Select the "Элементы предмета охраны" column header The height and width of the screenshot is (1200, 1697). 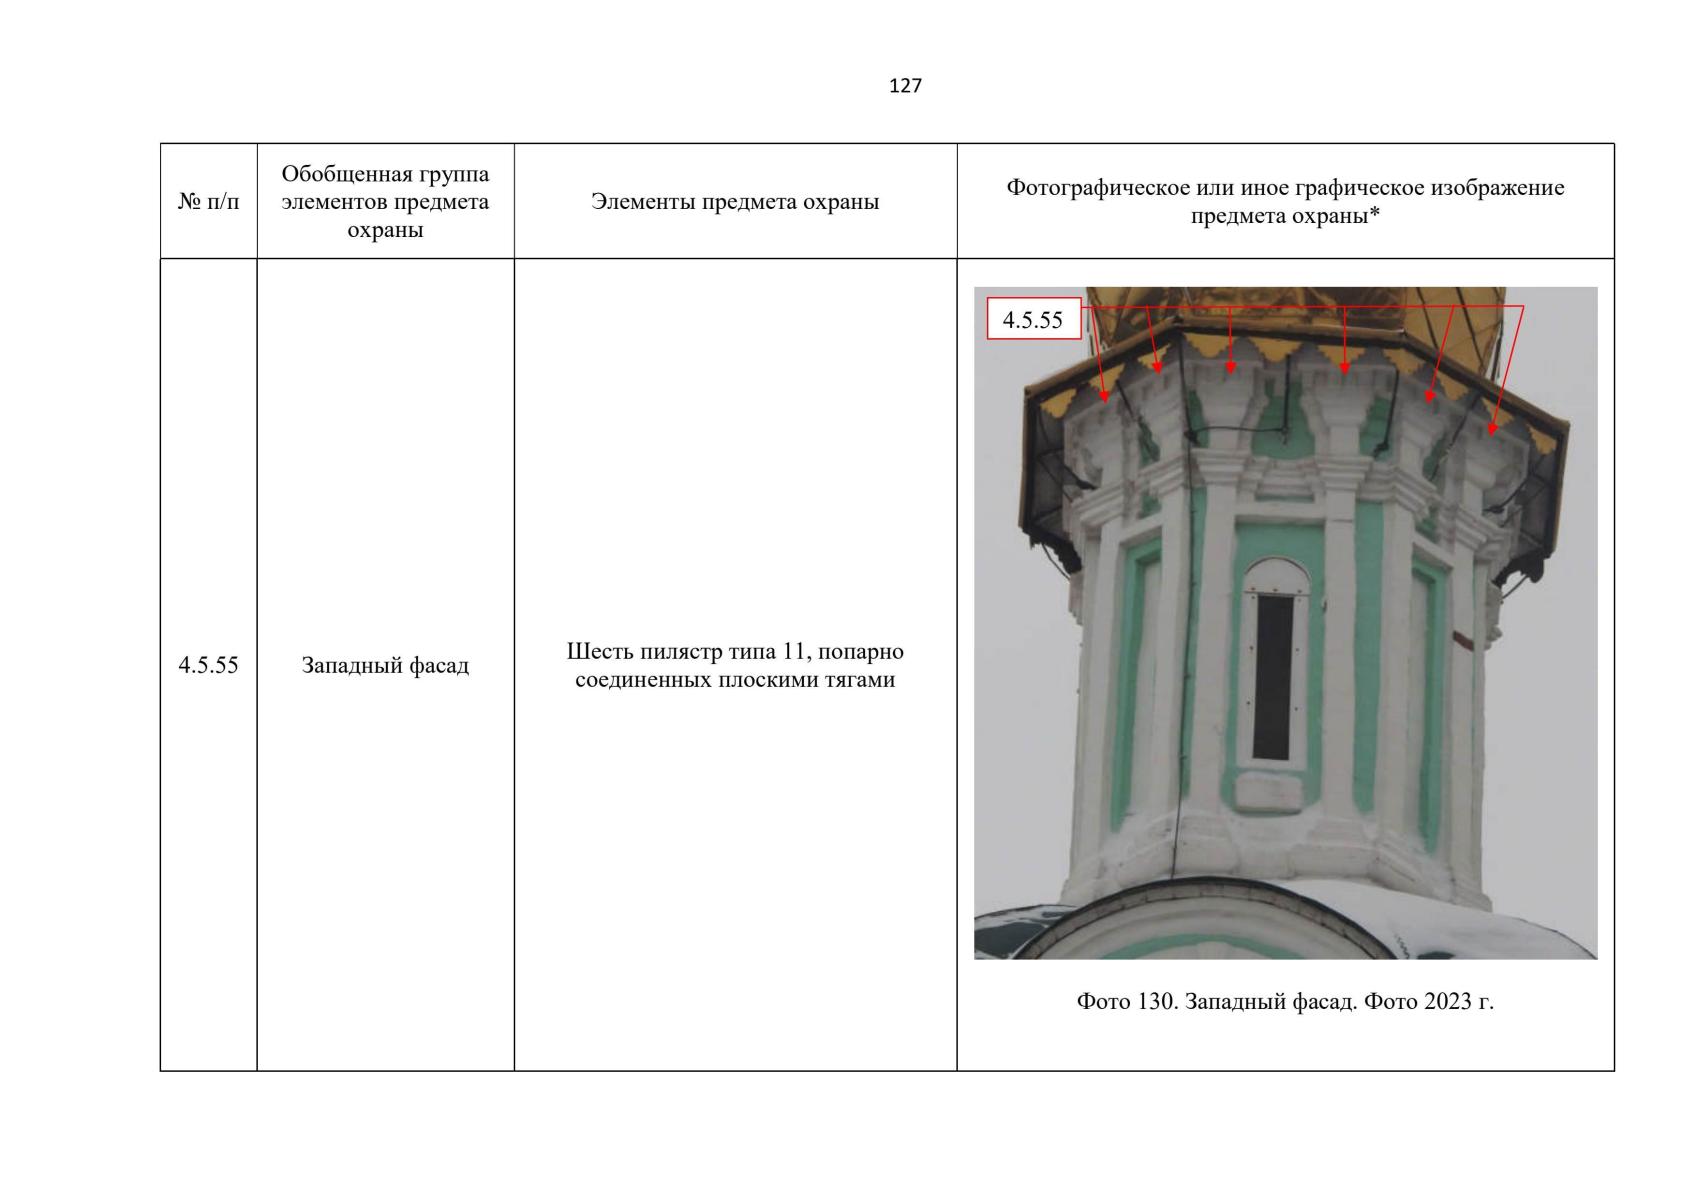coord(735,202)
